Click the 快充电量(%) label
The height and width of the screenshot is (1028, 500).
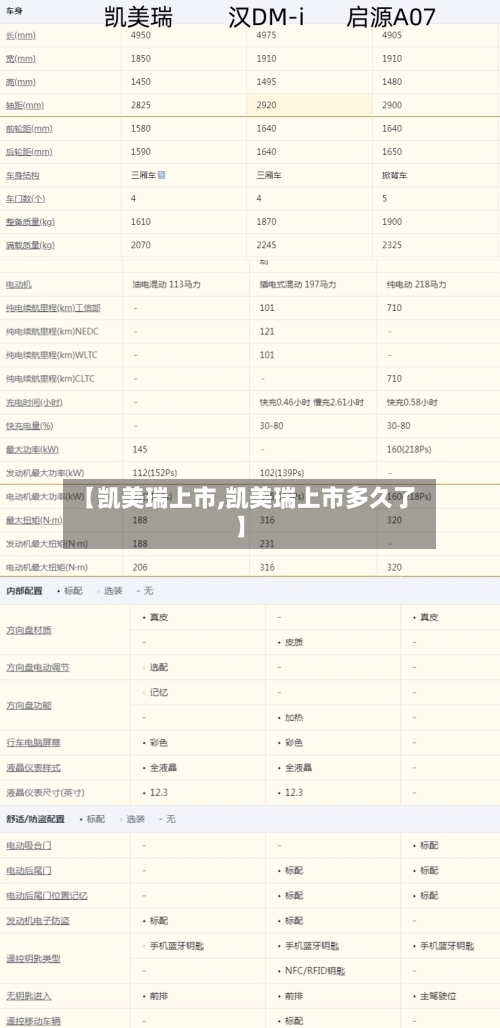pos(29,425)
